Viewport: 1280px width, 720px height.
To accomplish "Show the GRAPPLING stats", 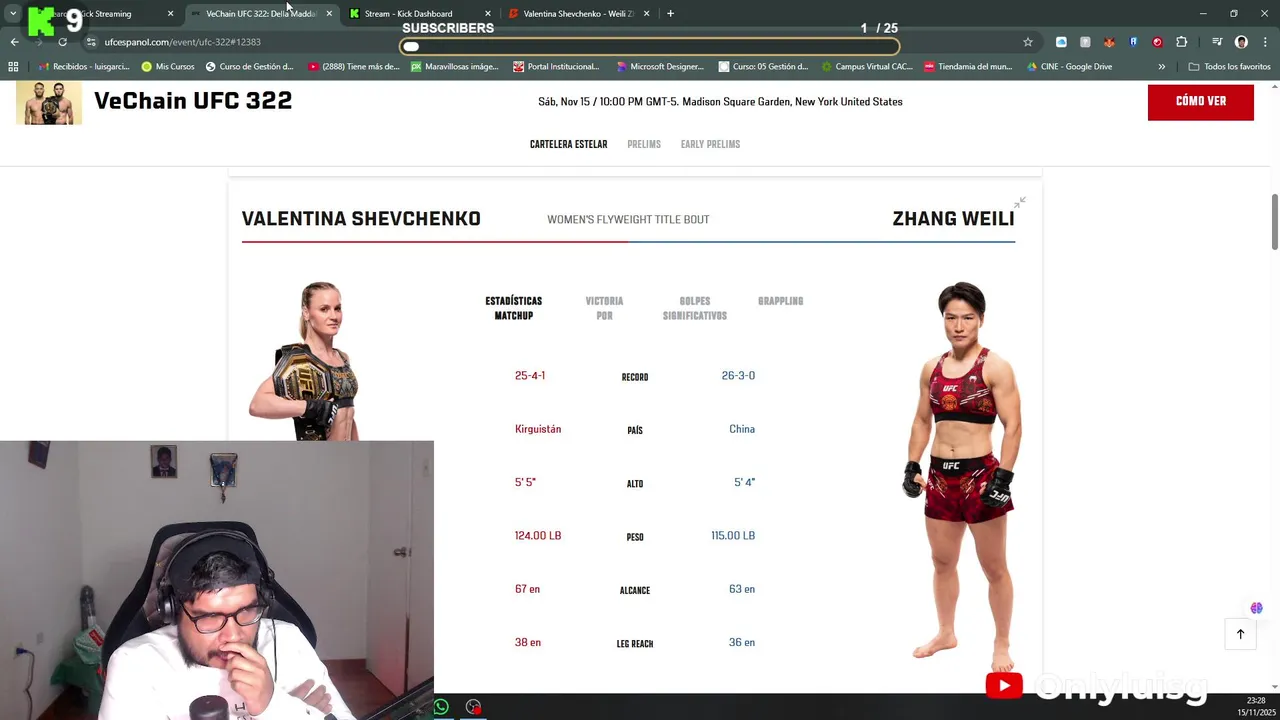I will tap(780, 301).
